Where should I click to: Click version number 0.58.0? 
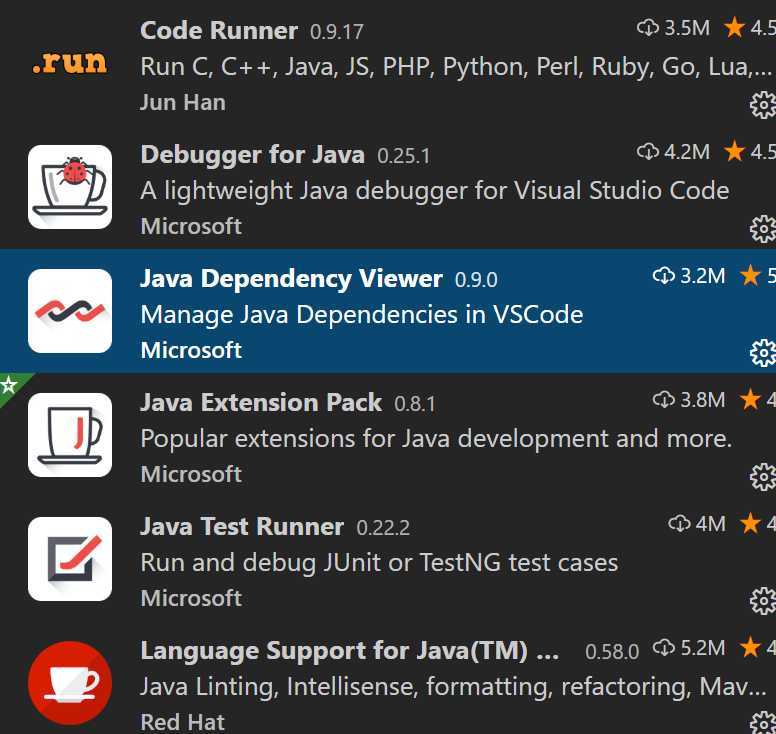pyautogui.click(x=612, y=652)
